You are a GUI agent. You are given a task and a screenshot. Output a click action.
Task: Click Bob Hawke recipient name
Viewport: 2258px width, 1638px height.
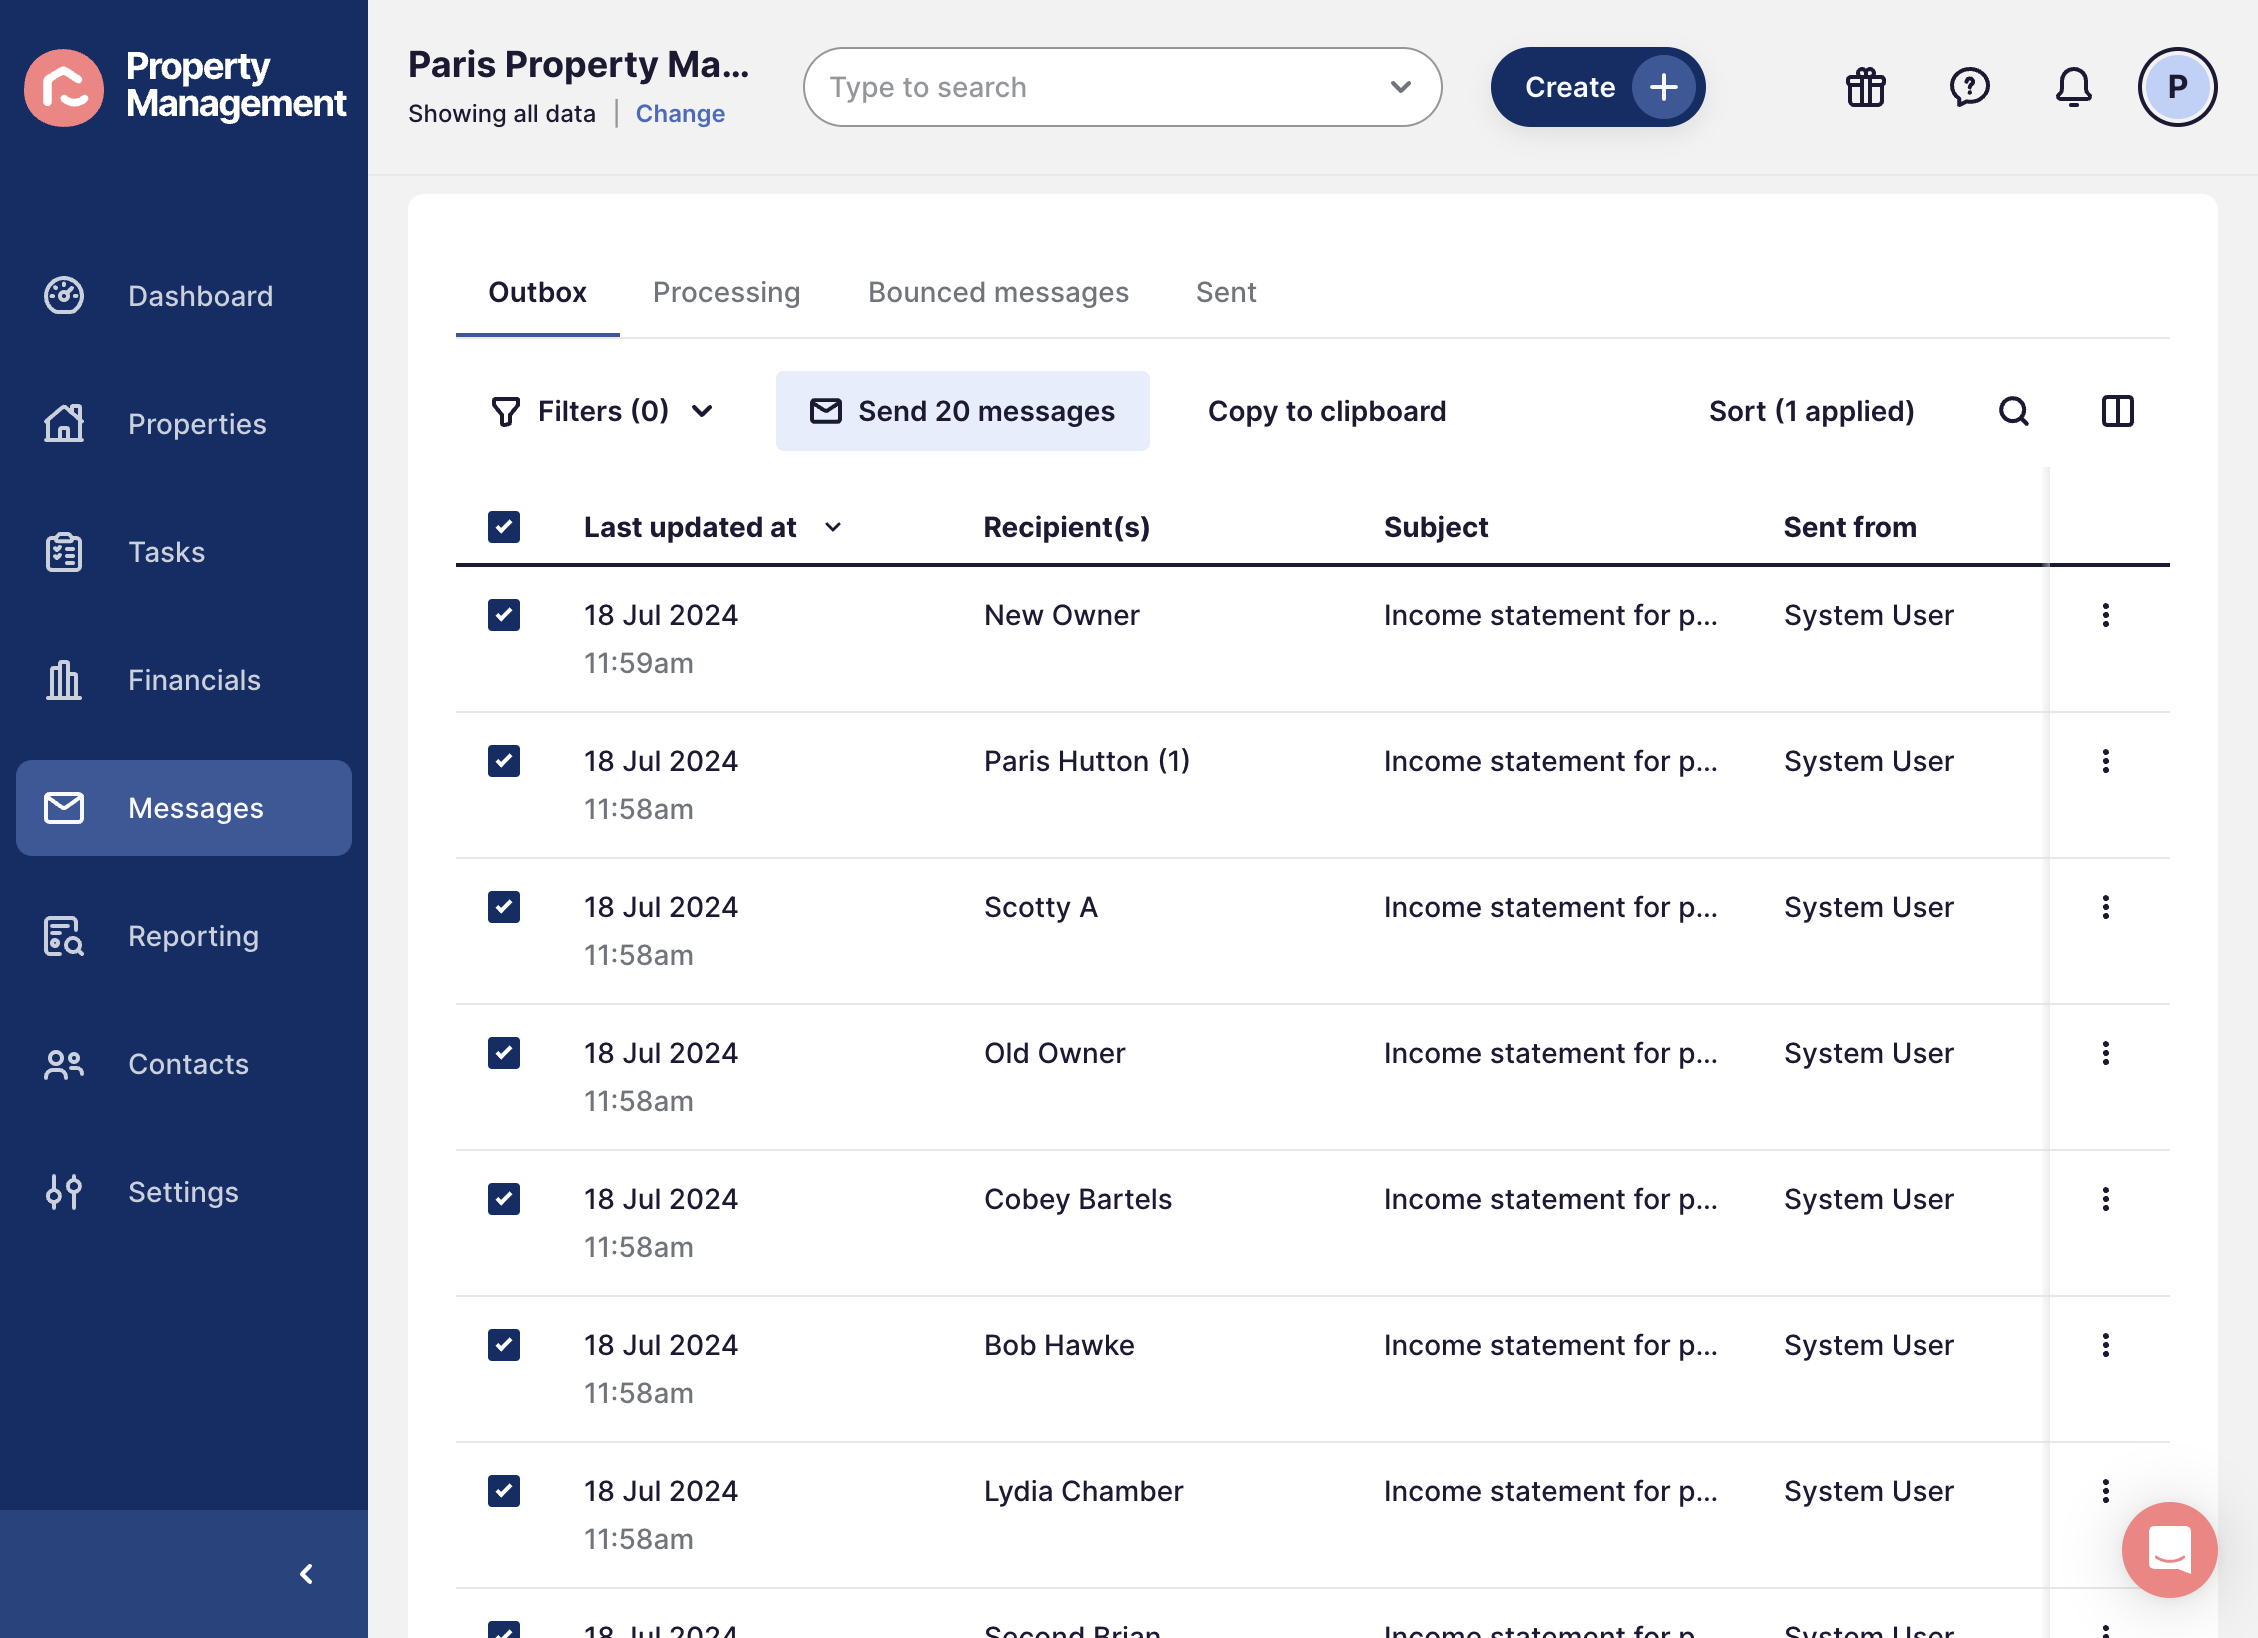point(1059,1345)
